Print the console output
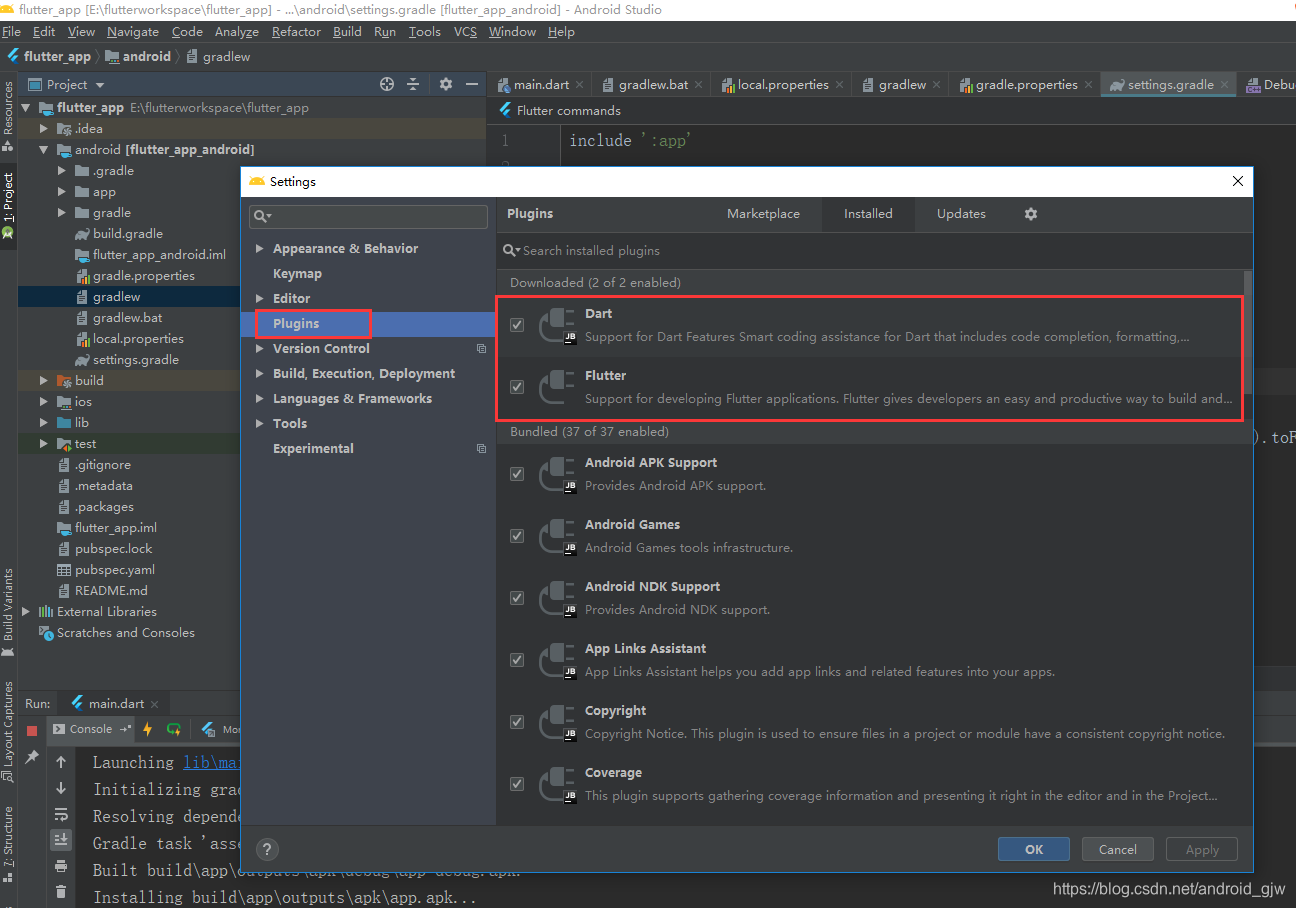 click(61, 866)
